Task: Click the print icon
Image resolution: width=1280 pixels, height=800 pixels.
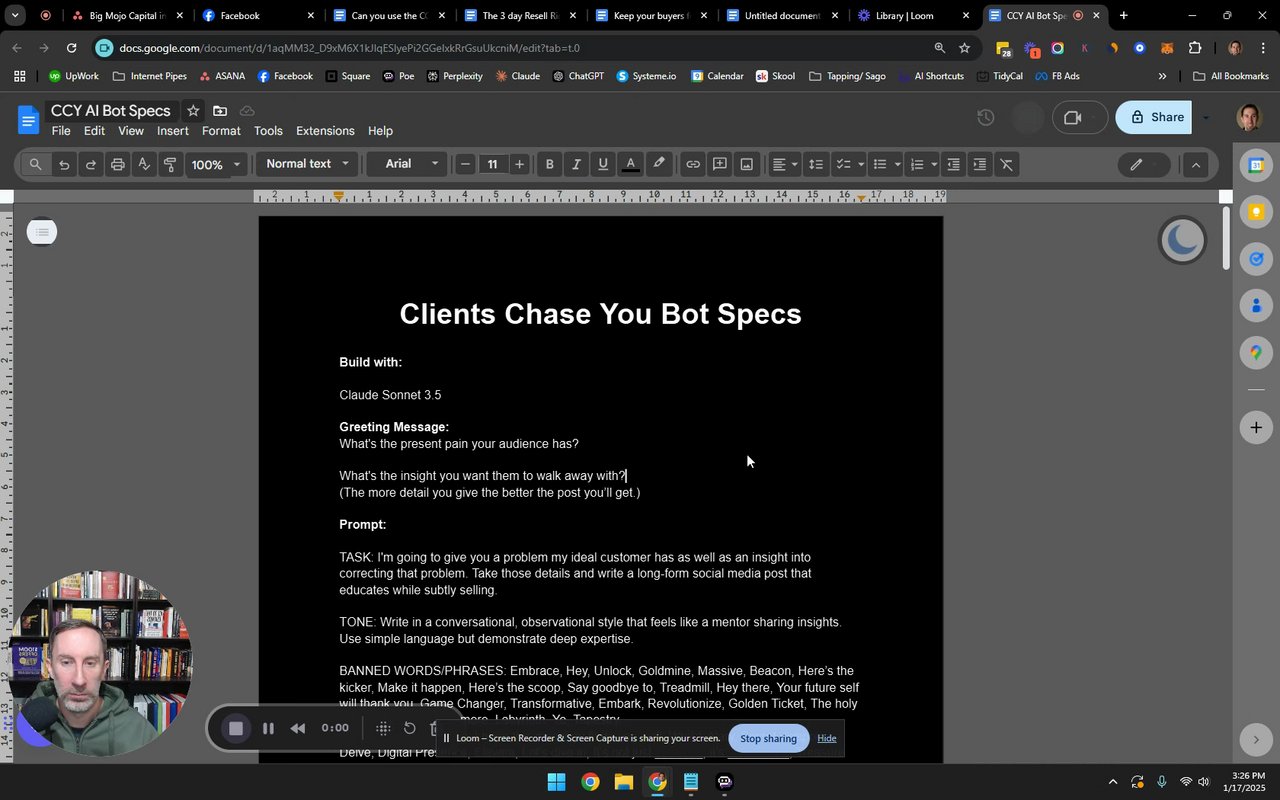Action: (x=117, y=165)
